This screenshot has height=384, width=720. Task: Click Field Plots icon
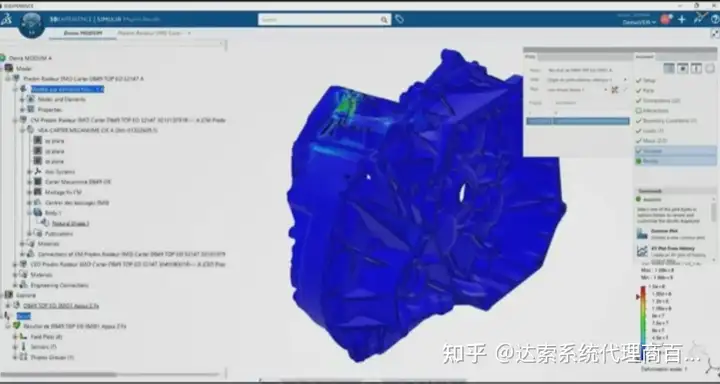(x=23, y=337)
